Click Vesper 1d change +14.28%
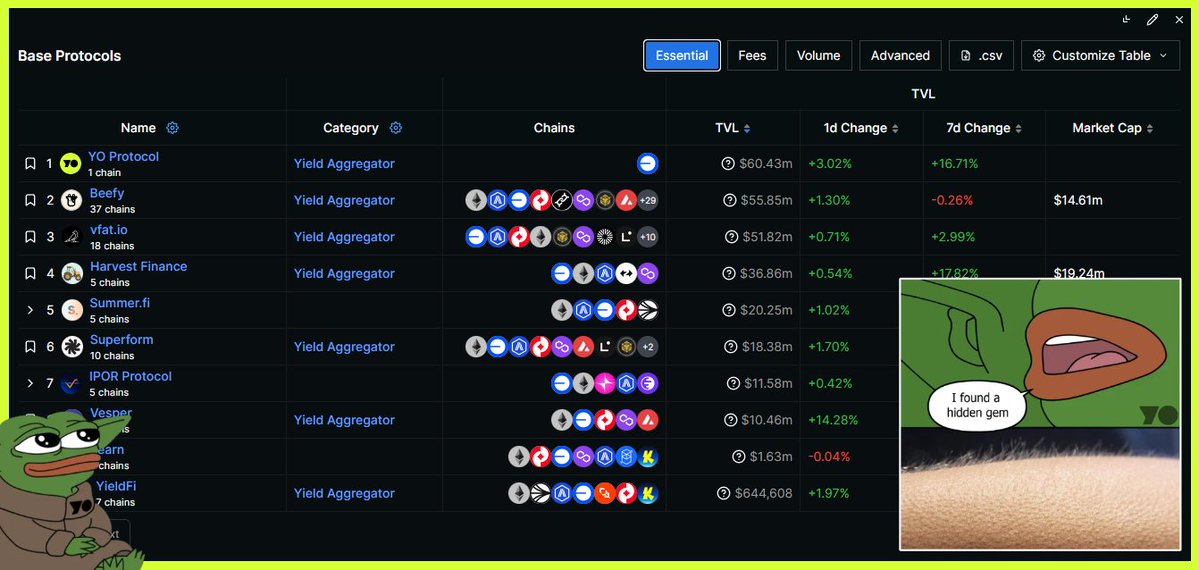Viewport: 1199px width, 570px height. pos(833,420)
